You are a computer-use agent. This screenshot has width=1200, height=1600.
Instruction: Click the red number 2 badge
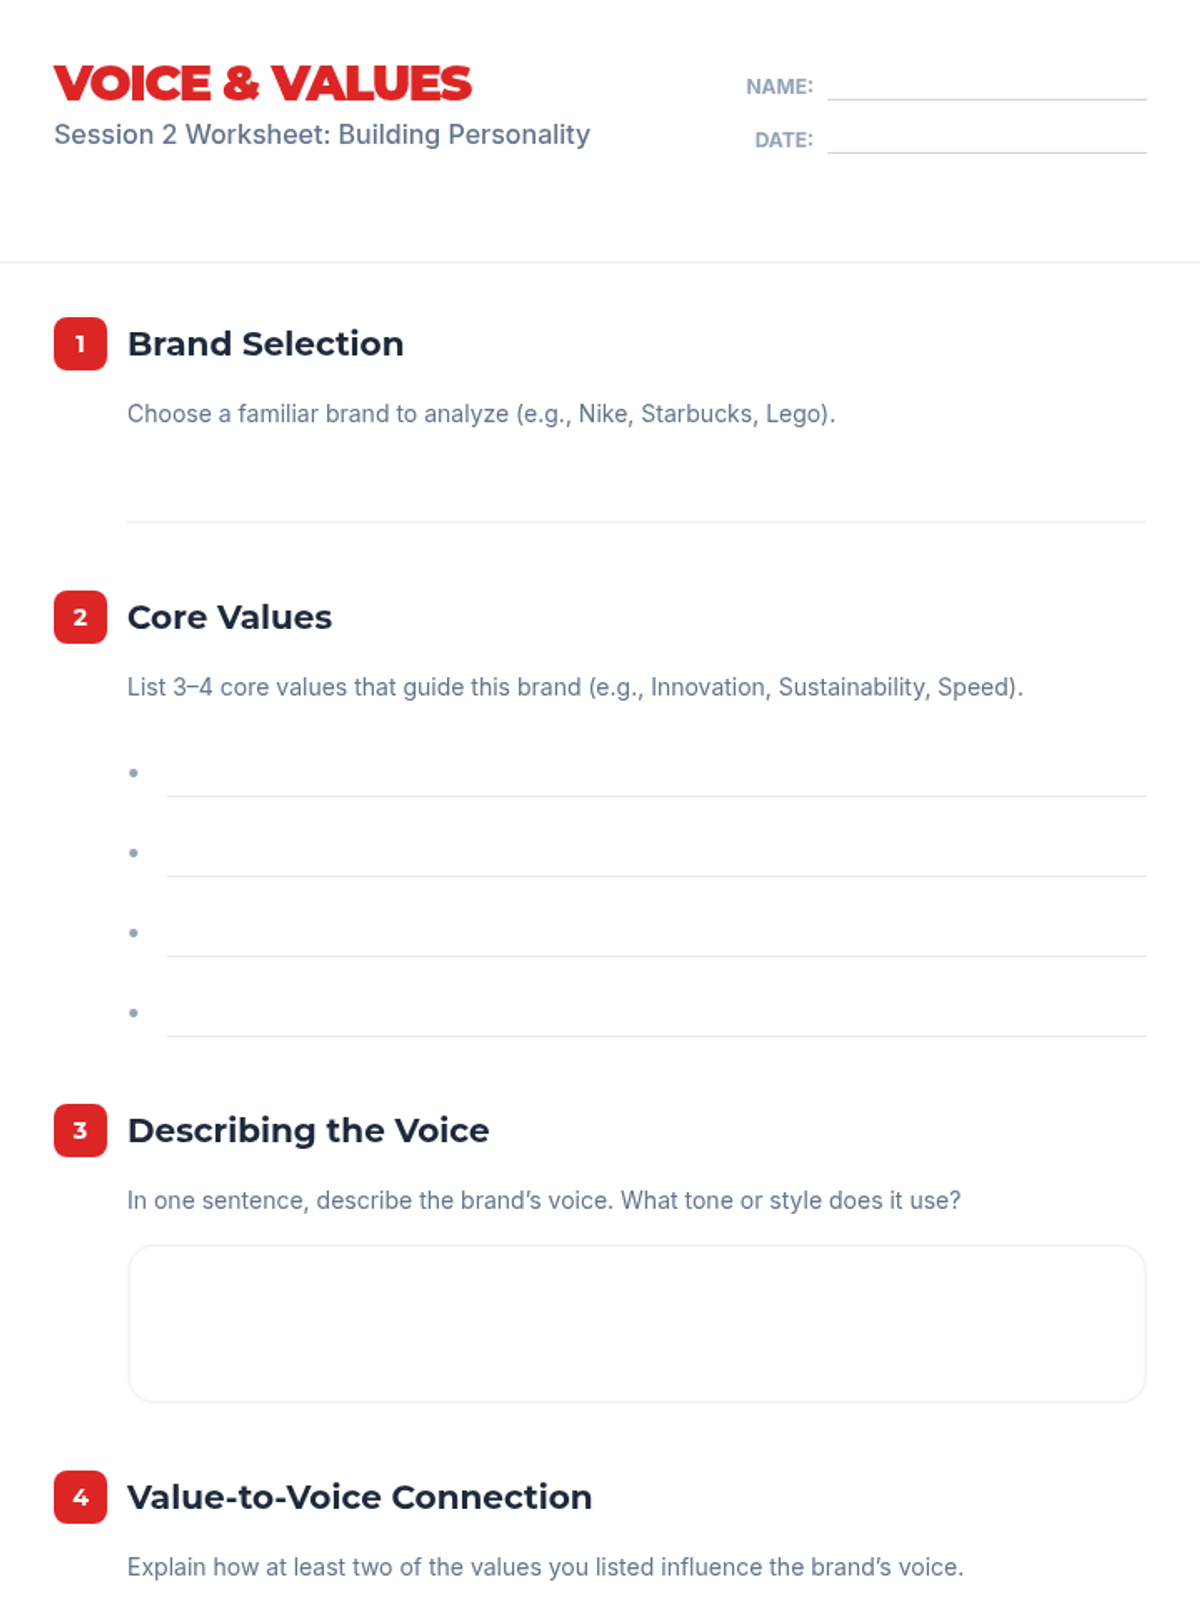point(80,617)
